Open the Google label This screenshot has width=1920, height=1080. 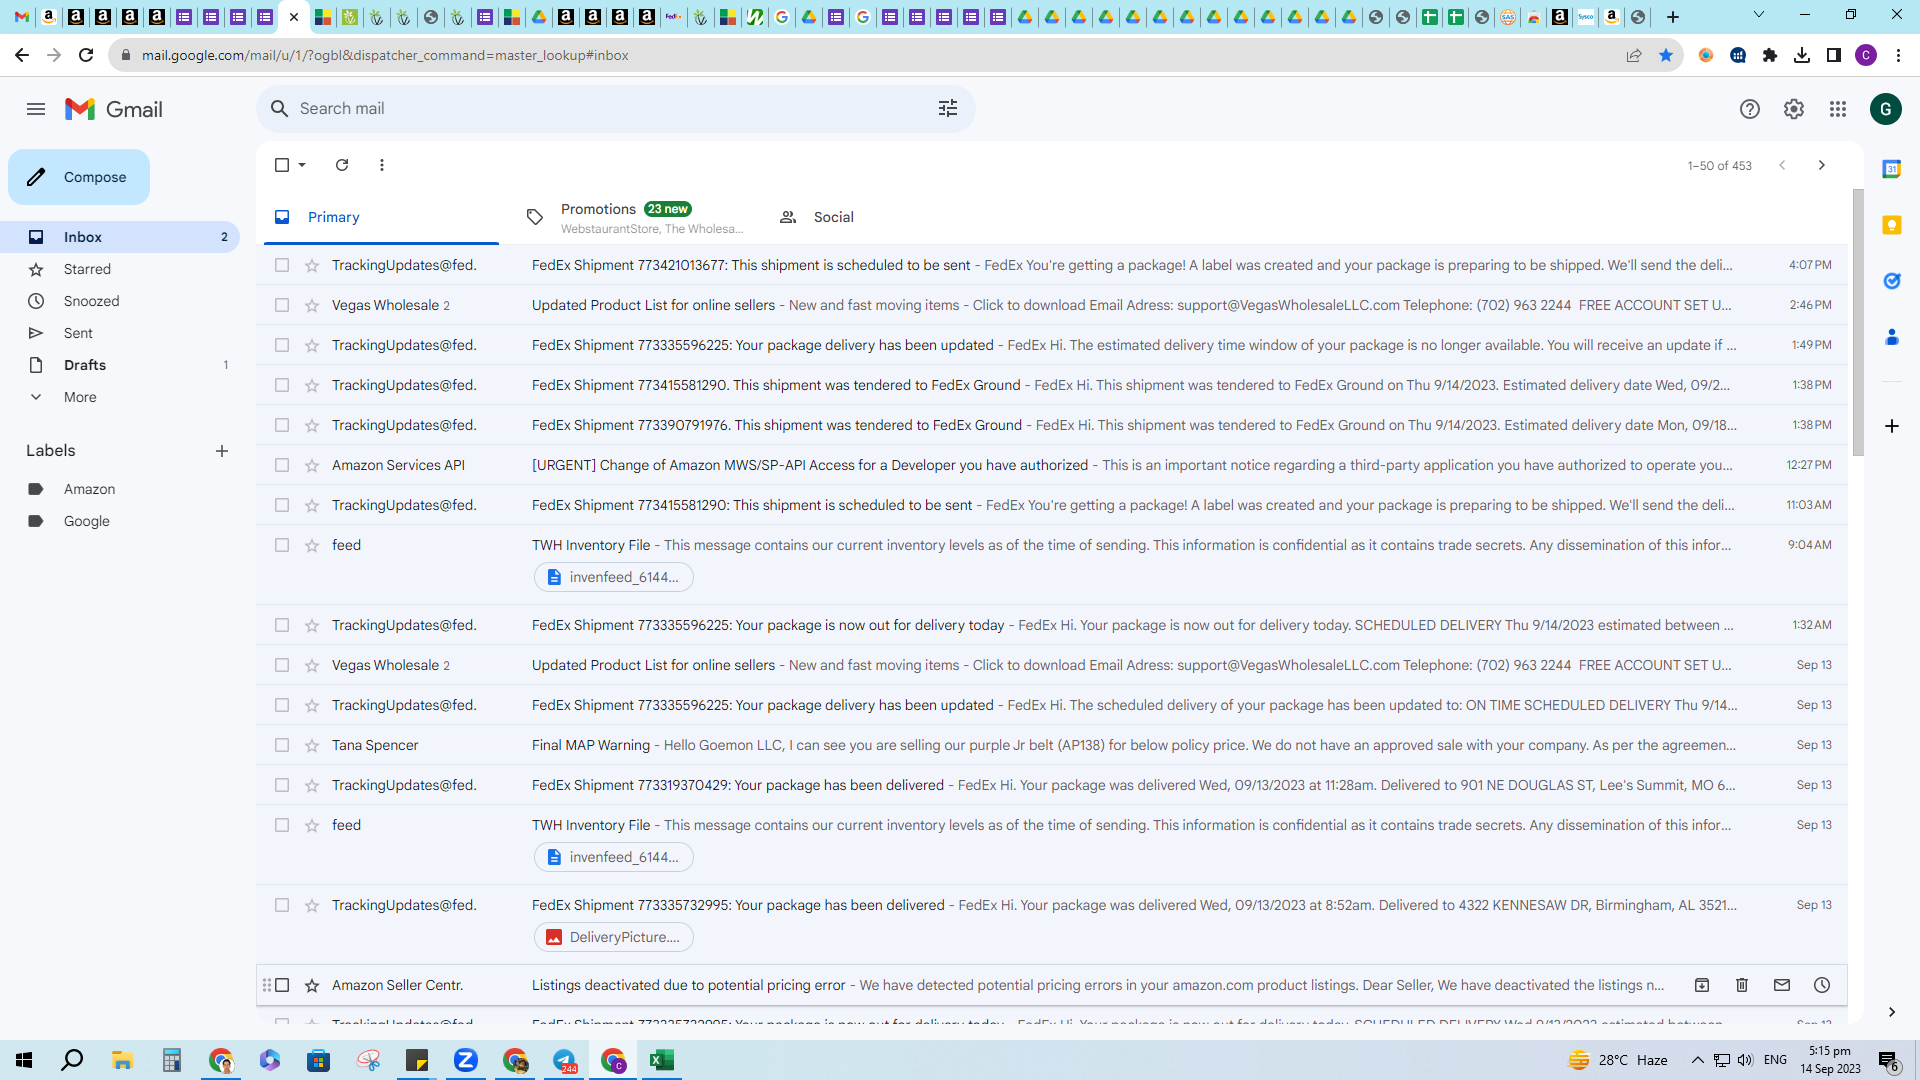(x=120, y=521)
